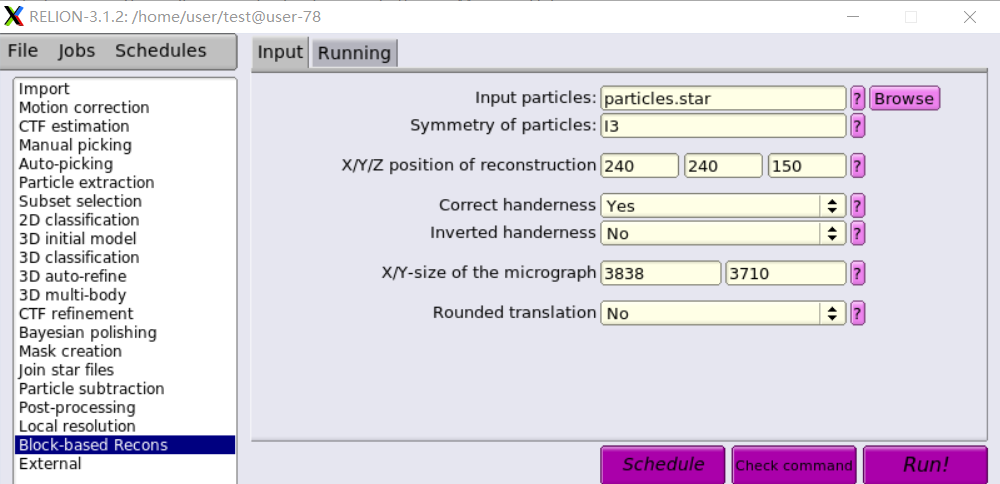This screenshot has width=1000, height=484.
Task: Open help for X/Y/Z position of reconstruction
Action: tap(858, 166)
